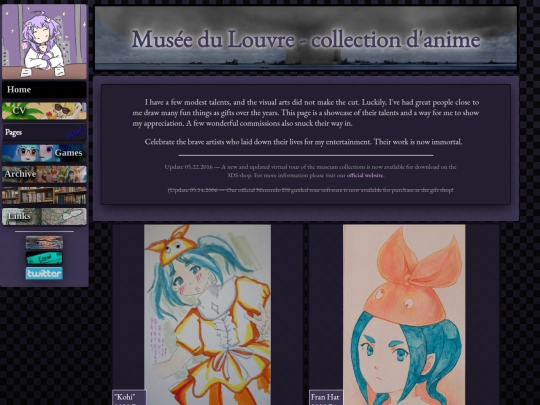540x405 pixels.
Task: Open the CV page banner
Action: point(44,111)
